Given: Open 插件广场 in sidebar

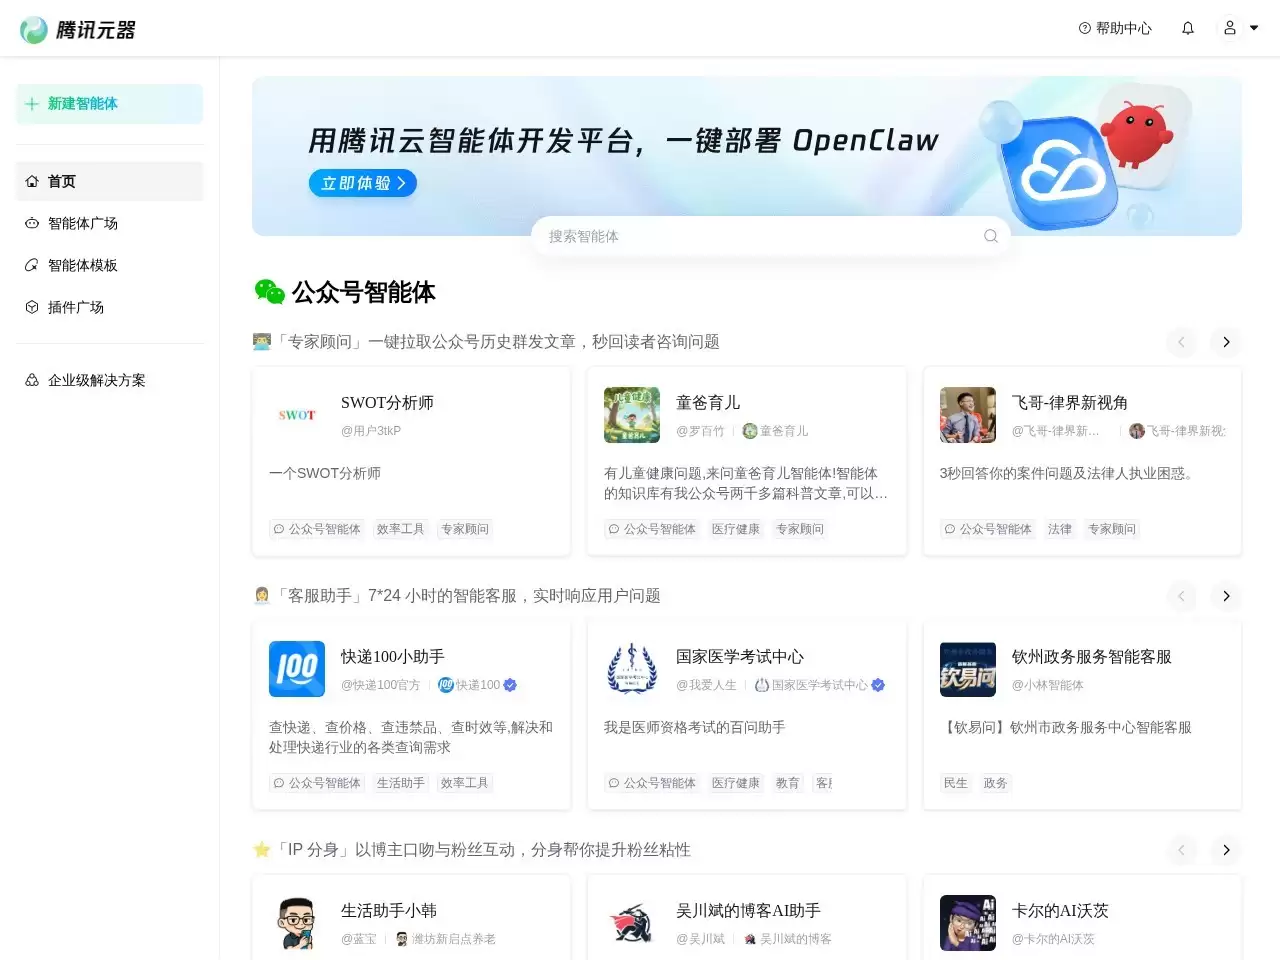Looking at the screenshot, I should [109, 307].
